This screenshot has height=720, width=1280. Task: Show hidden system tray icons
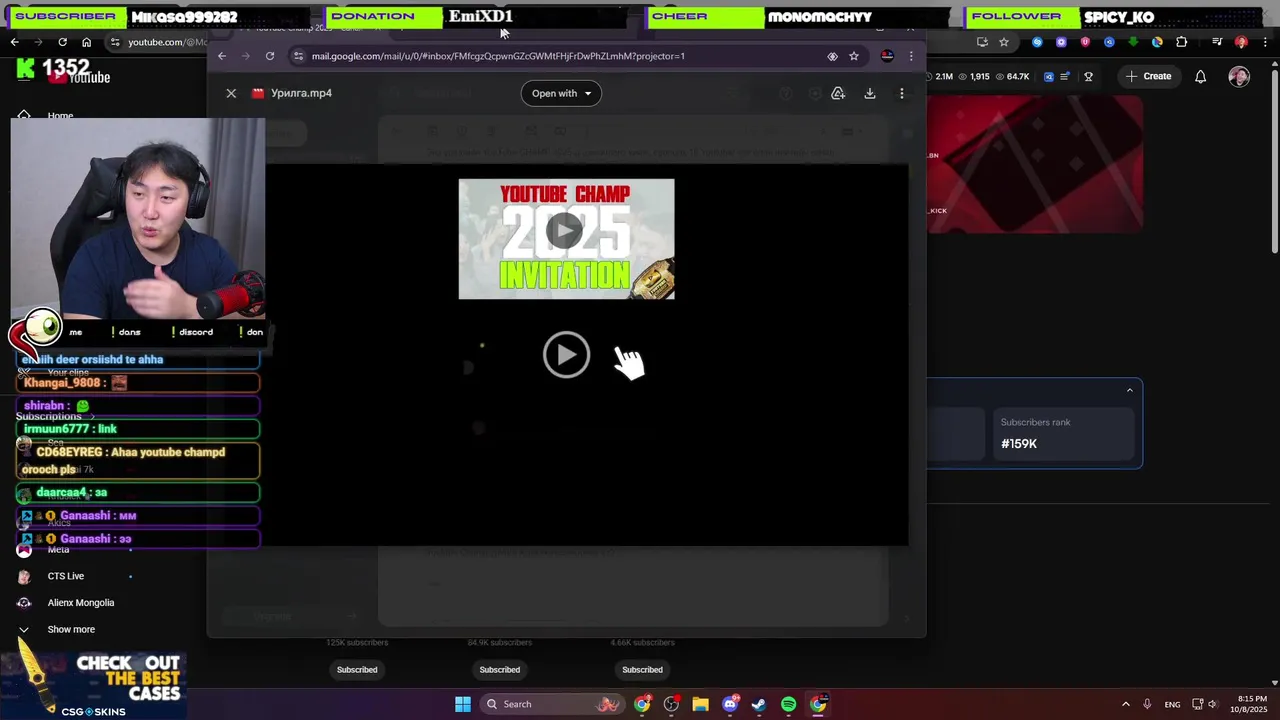tap(1125, 704)
